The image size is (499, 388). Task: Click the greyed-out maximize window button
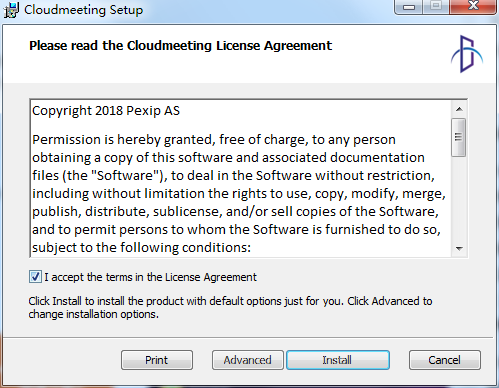(x=436, y=7)
